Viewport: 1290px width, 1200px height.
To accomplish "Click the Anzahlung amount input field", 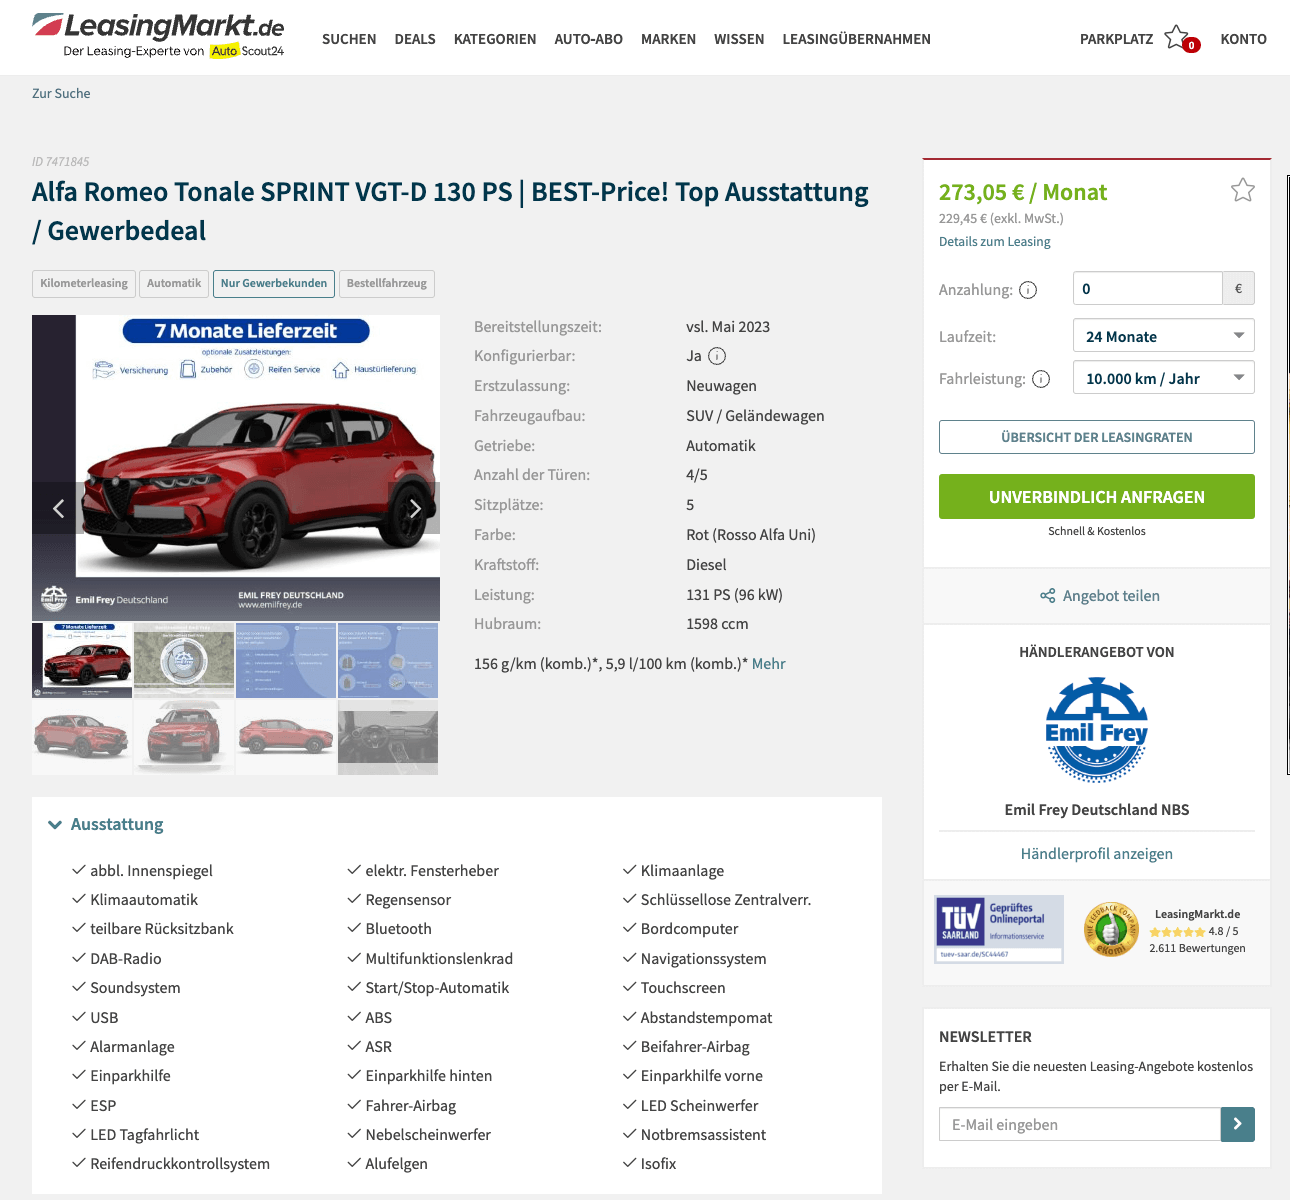I will coord(1147,288).
